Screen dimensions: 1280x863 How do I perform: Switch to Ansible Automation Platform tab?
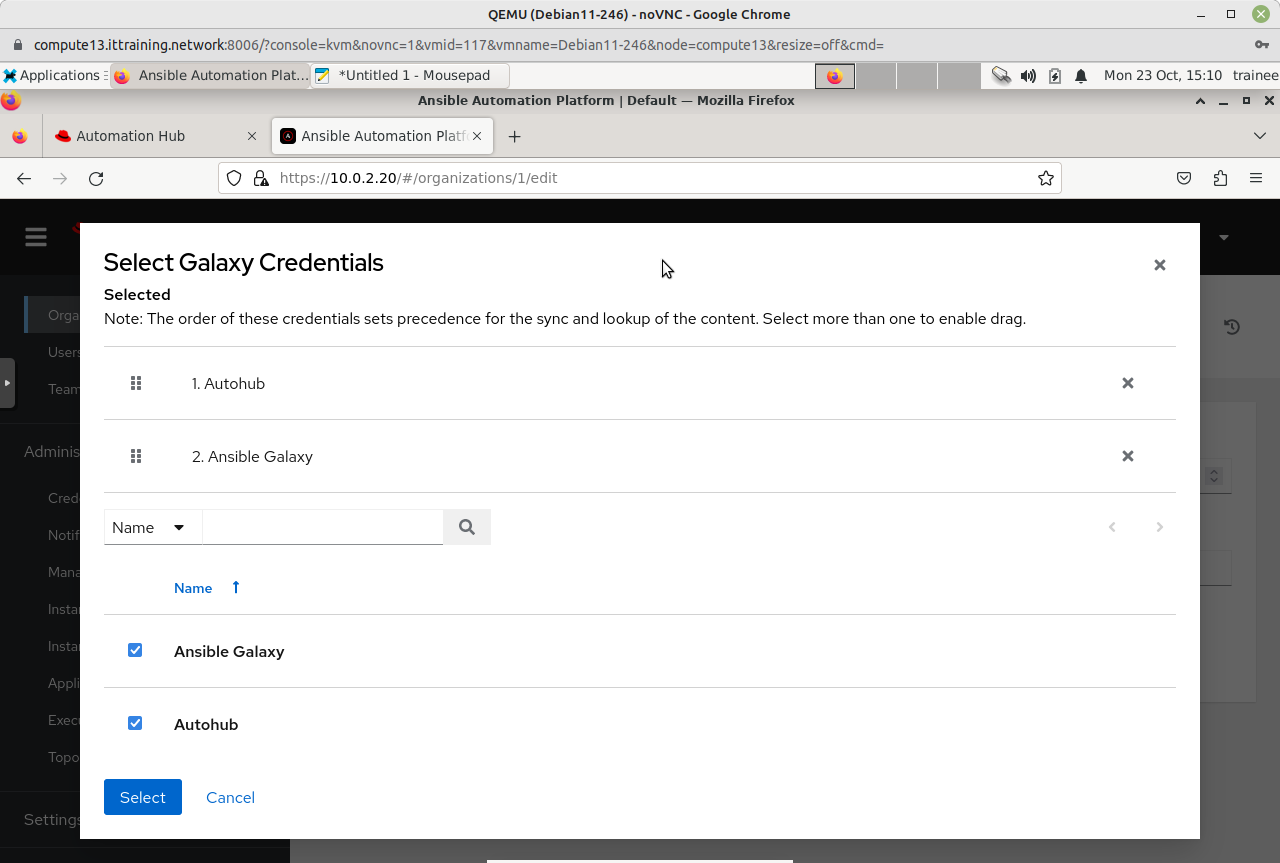(382, 136)
